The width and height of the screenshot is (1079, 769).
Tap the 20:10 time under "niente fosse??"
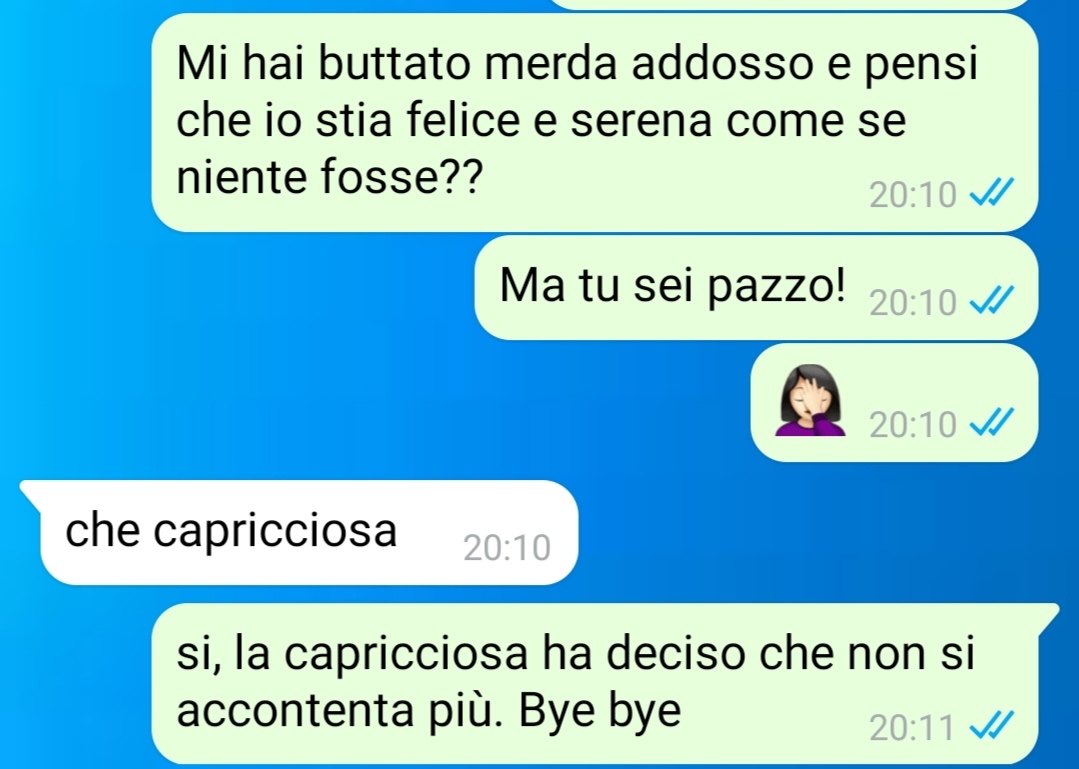[x=912, y=195]
